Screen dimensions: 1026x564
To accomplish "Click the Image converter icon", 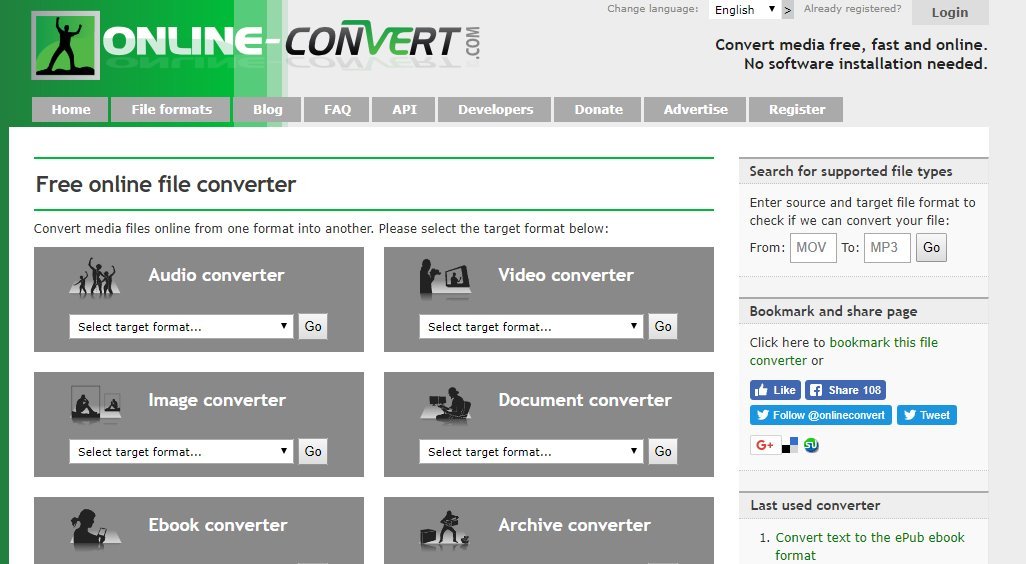I will pyautogui.click(x=96, y=403).
